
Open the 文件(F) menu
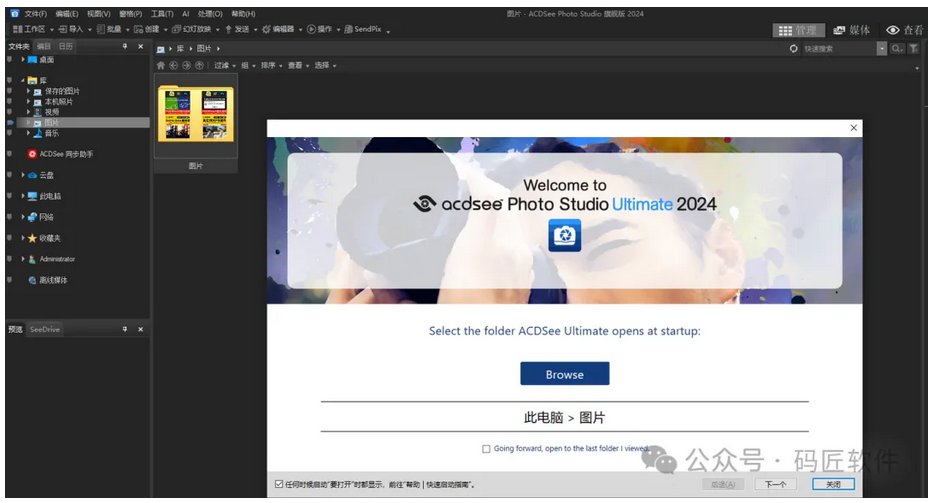(x=36, y=14)
